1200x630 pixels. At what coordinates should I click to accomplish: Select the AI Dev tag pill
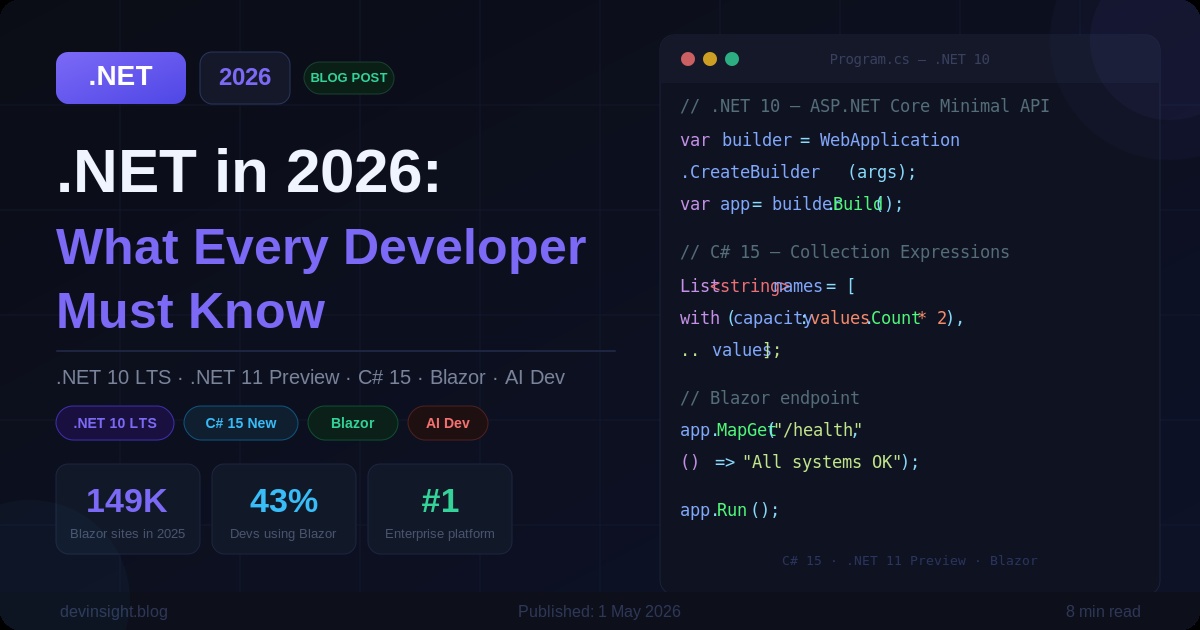[448, 423]
